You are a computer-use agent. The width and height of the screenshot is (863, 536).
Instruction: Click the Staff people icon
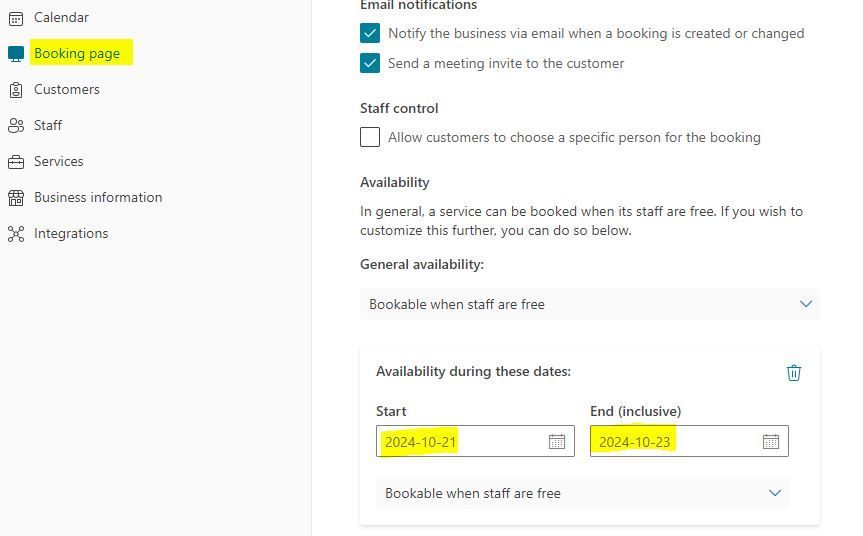(x=16, y=125)
